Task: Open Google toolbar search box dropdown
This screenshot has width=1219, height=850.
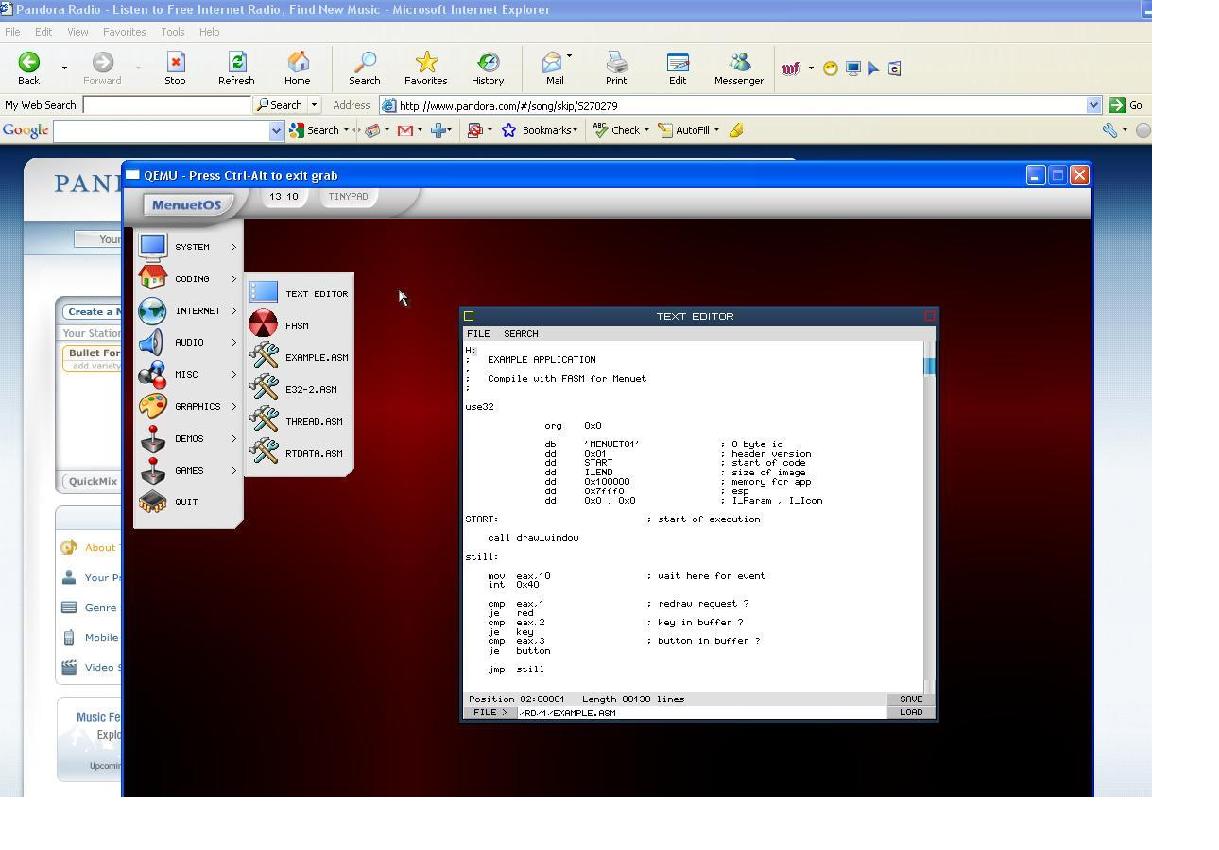Action: tap(277, 131)
